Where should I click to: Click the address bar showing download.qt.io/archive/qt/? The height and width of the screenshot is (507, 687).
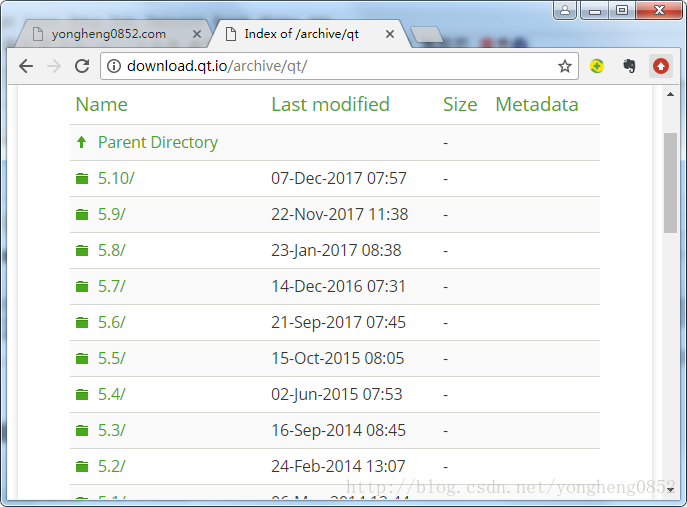point(339,66)
